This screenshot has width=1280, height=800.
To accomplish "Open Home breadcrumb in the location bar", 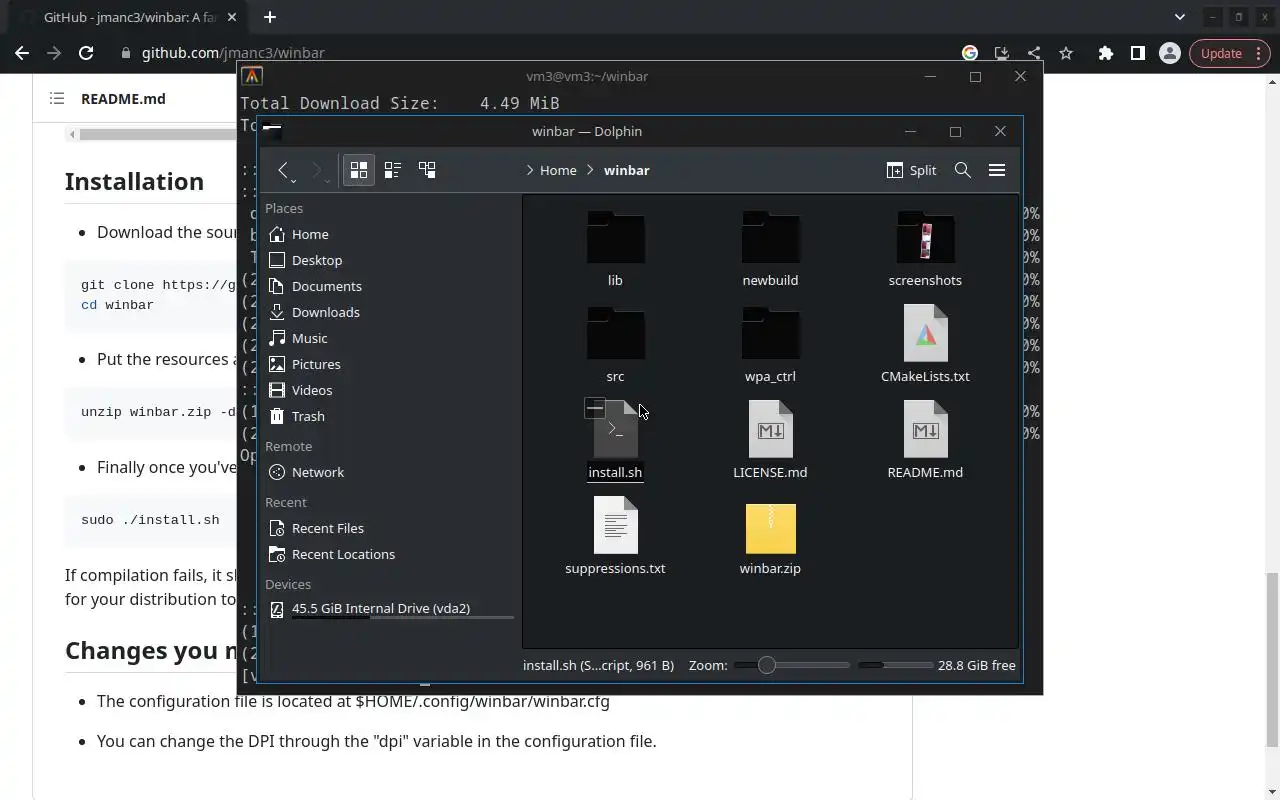I will pyautogui.click(x=558, y=170).
